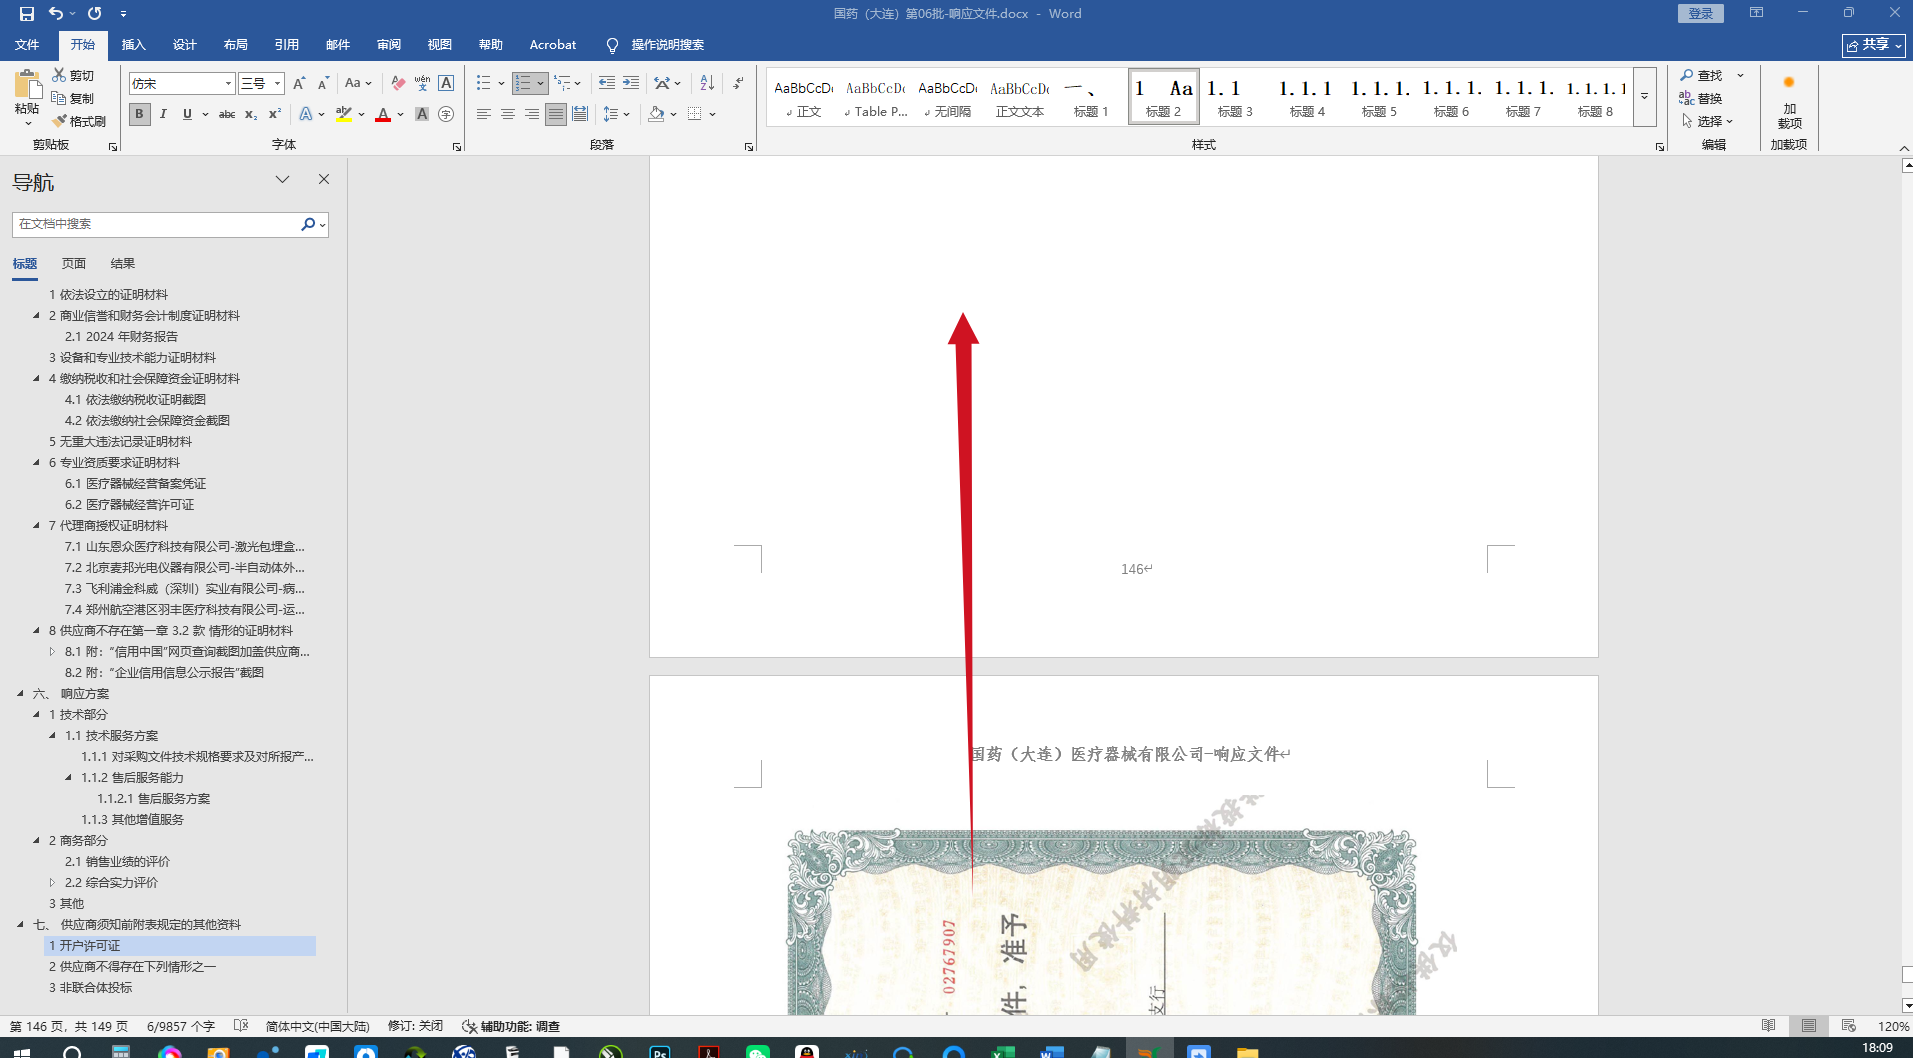Apply the red font color
1913x1058 pixels.
point(383,114)
